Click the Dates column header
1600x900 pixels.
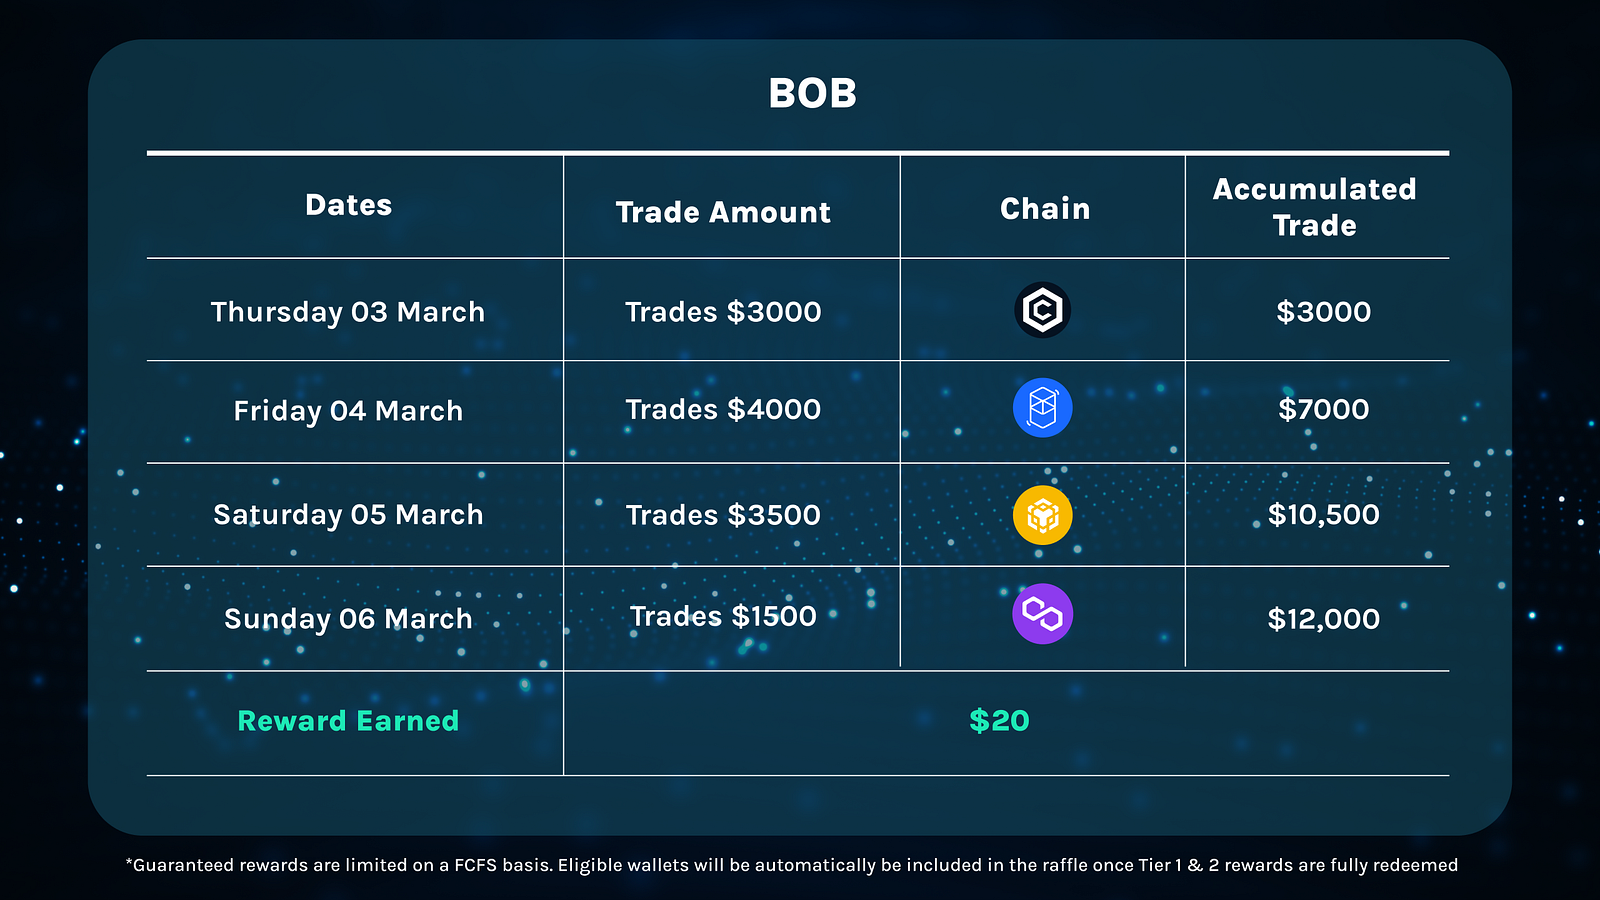click(348, 205)
